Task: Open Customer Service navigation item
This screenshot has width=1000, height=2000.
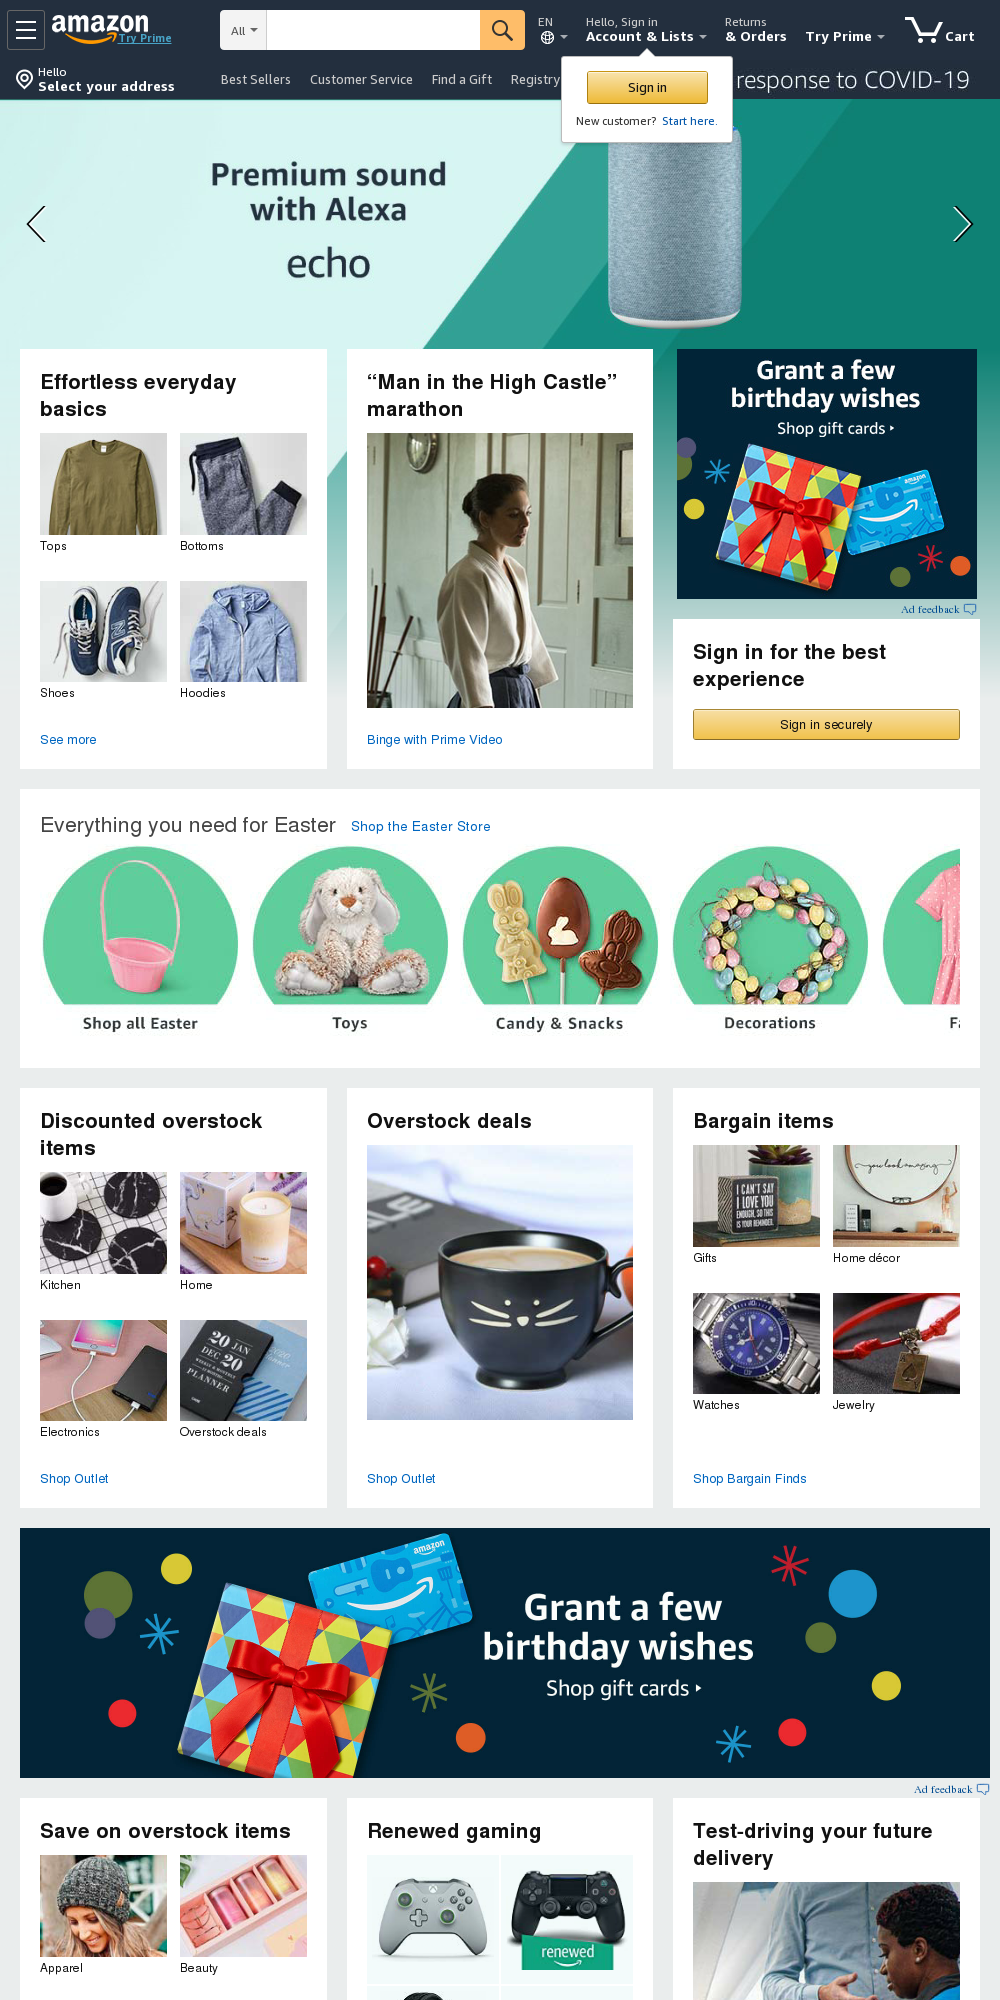Action: tap(361, 80)
